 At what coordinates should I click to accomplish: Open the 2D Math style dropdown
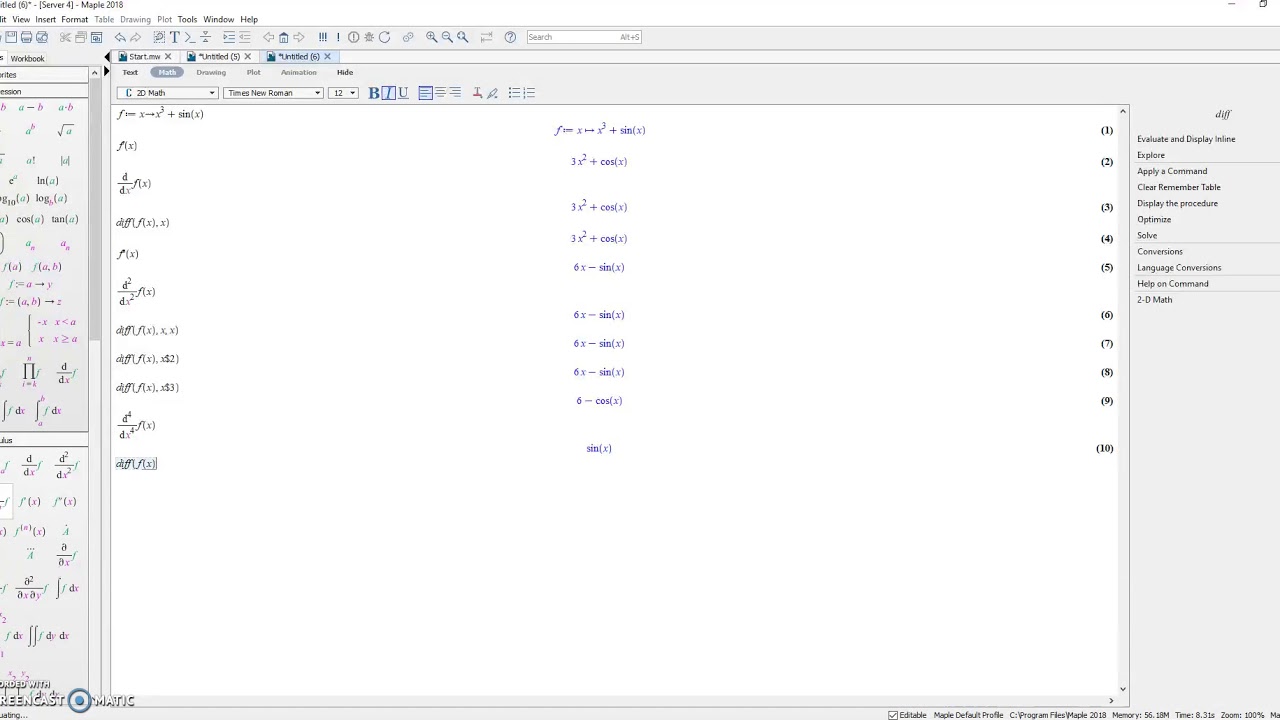tap(167, 93)
